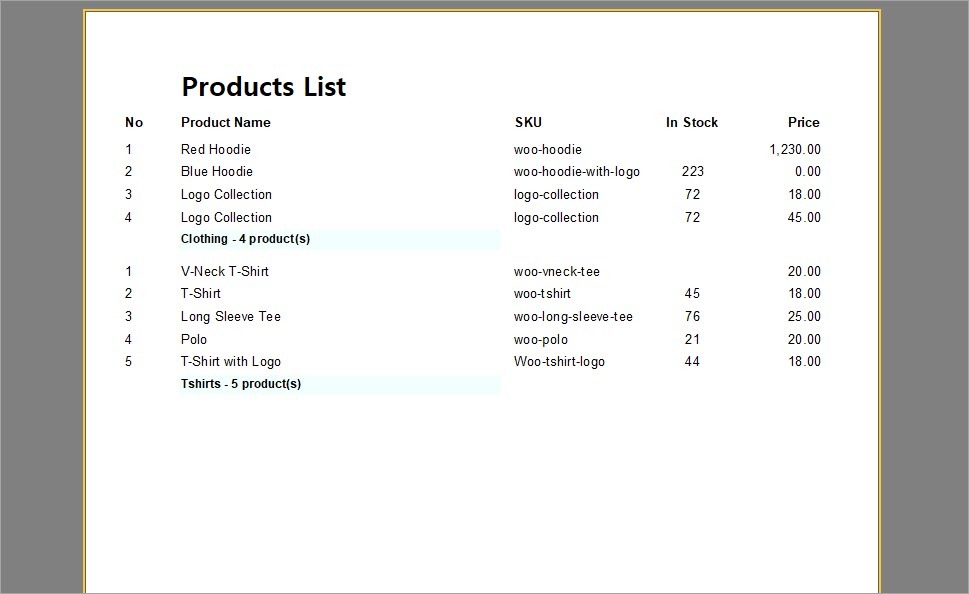
Task: Click the Tshirts - 5 product(s) group summary
Action: tap(241, 384)
